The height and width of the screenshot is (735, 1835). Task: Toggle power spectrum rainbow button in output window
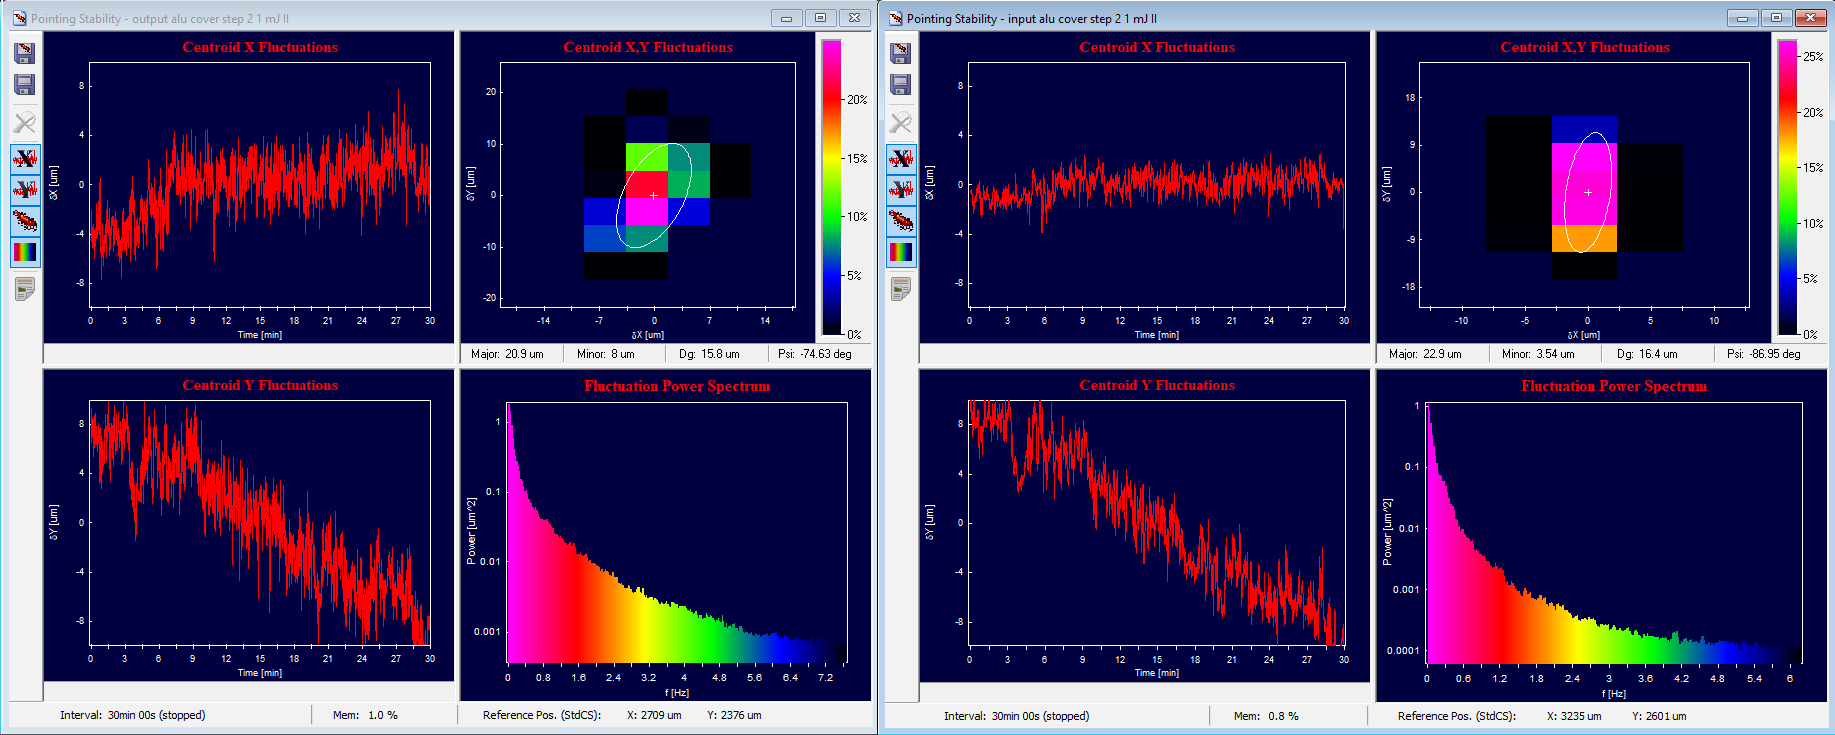25,252
